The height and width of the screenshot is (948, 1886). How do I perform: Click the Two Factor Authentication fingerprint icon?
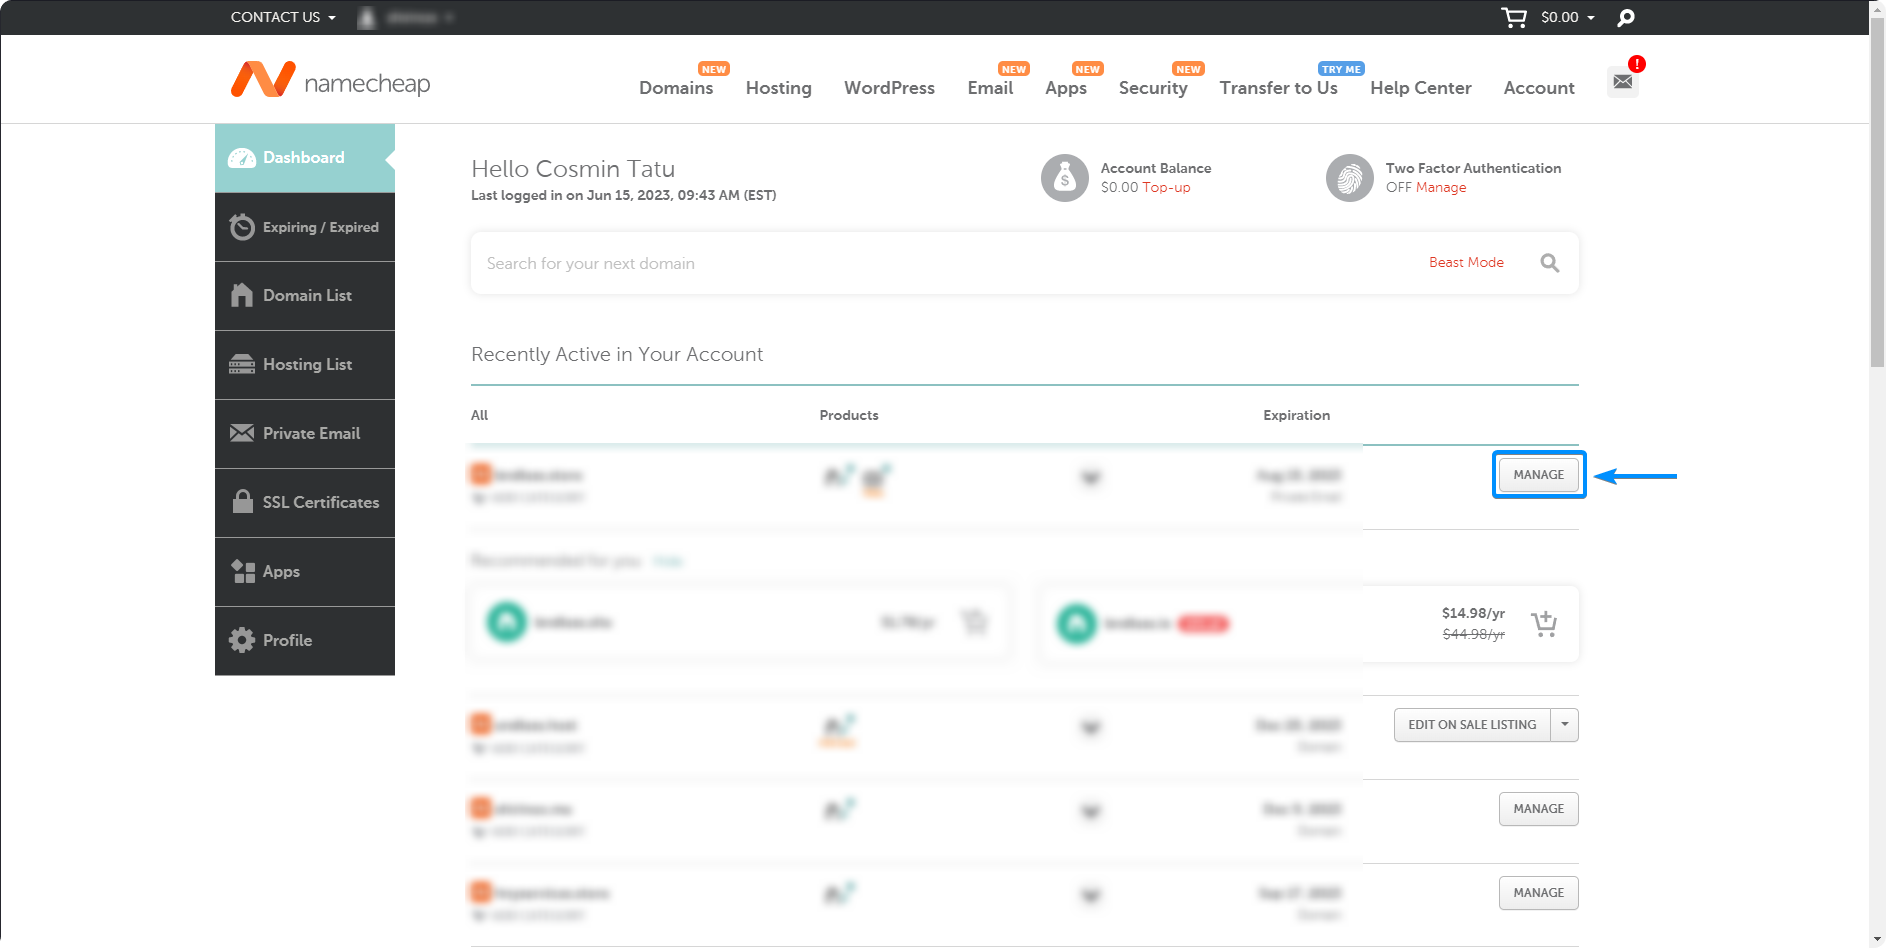point(1350,178)
